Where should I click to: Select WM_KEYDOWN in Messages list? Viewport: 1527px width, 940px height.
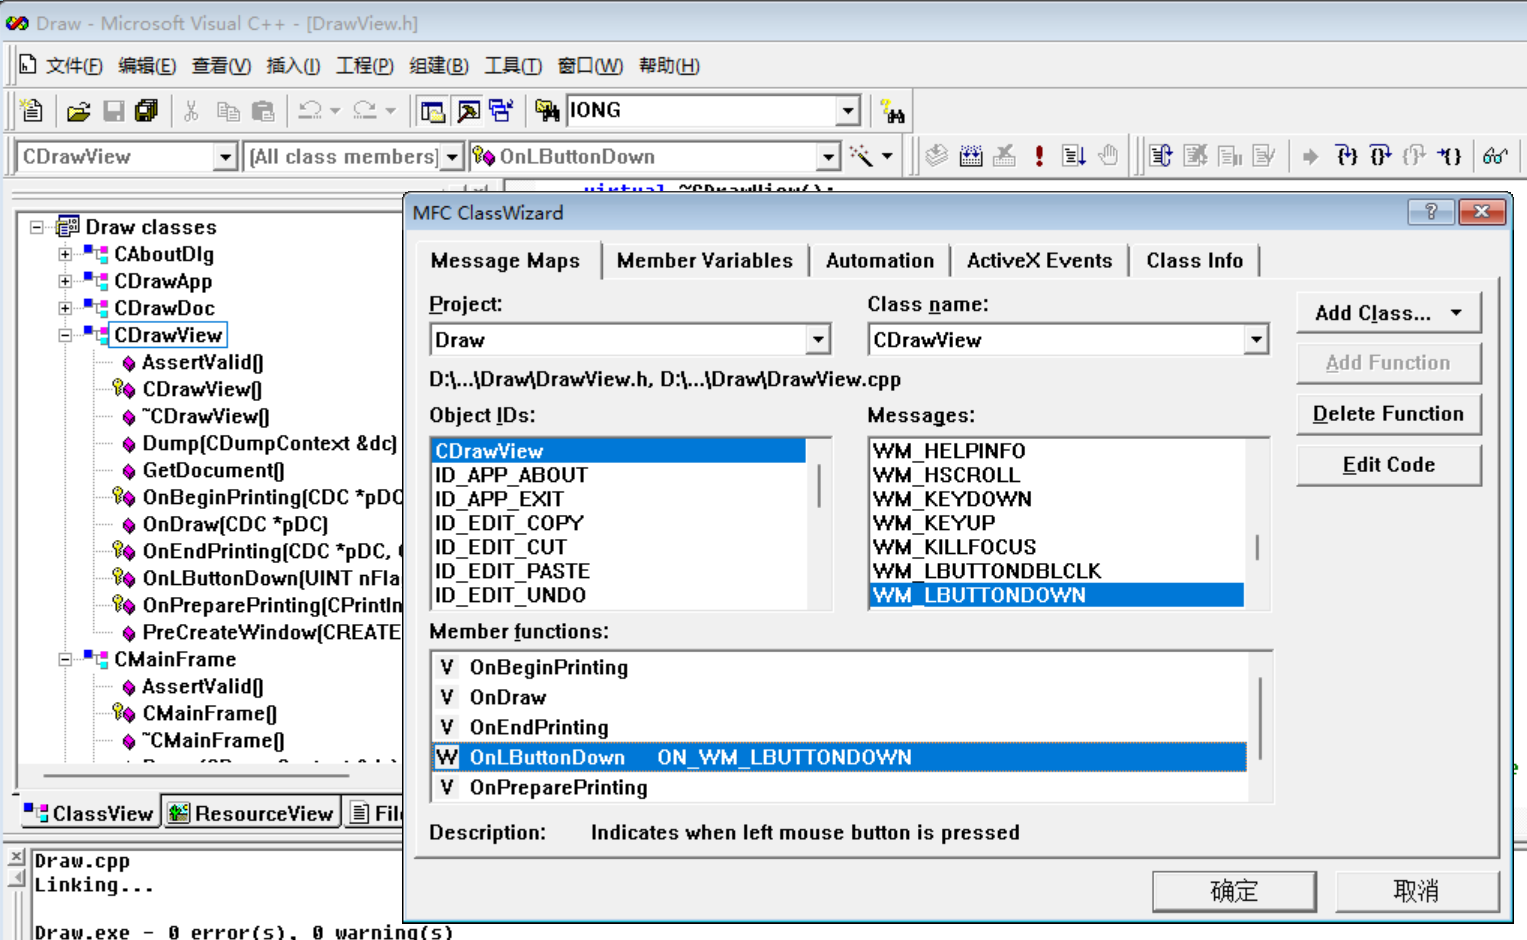[x=1056, y=499]
